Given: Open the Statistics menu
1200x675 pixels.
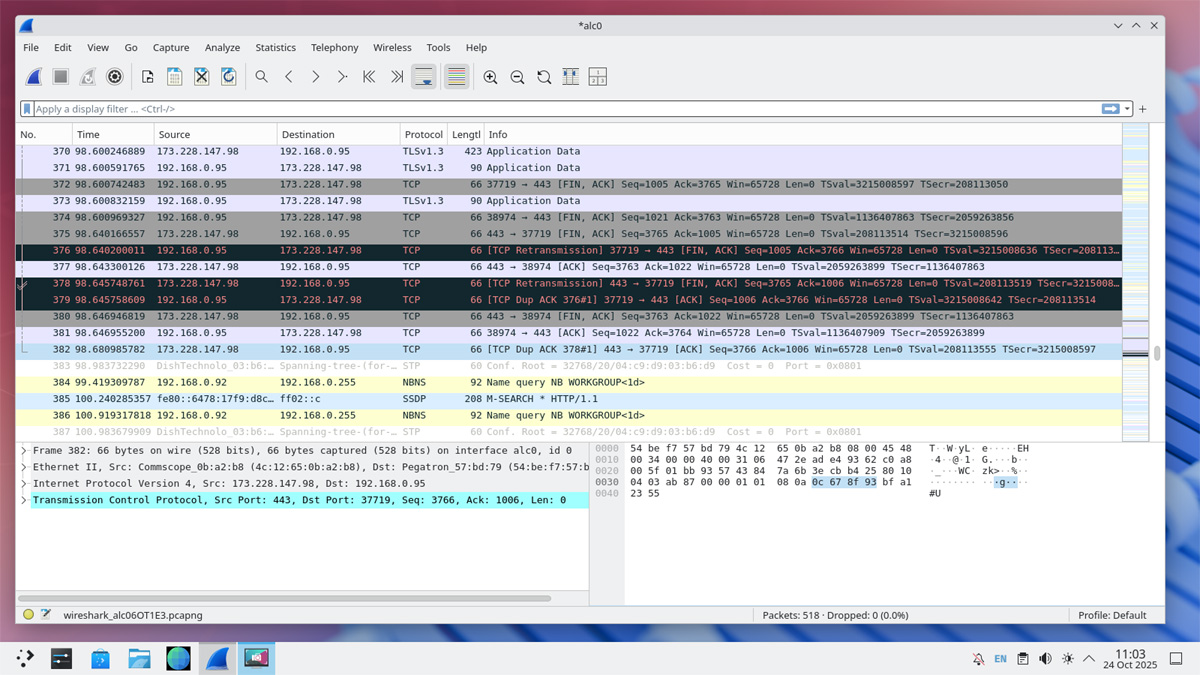Looking at the screenshot, I should tap(275, 47).
